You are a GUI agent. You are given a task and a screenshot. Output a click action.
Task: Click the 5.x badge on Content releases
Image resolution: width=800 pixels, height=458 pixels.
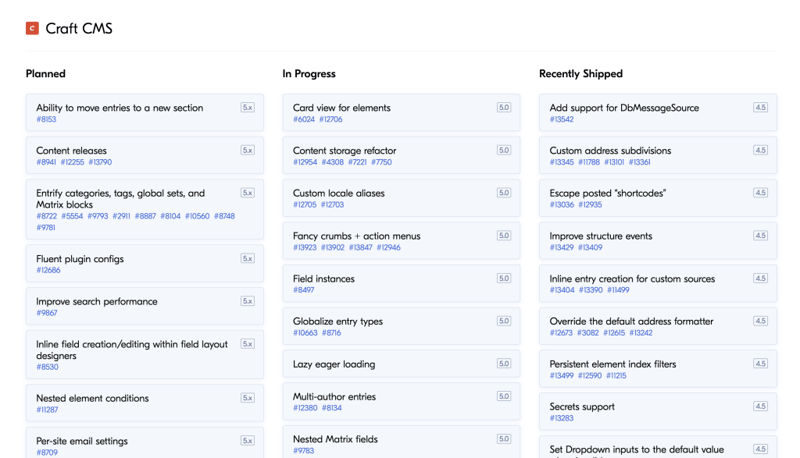point(247,150)
